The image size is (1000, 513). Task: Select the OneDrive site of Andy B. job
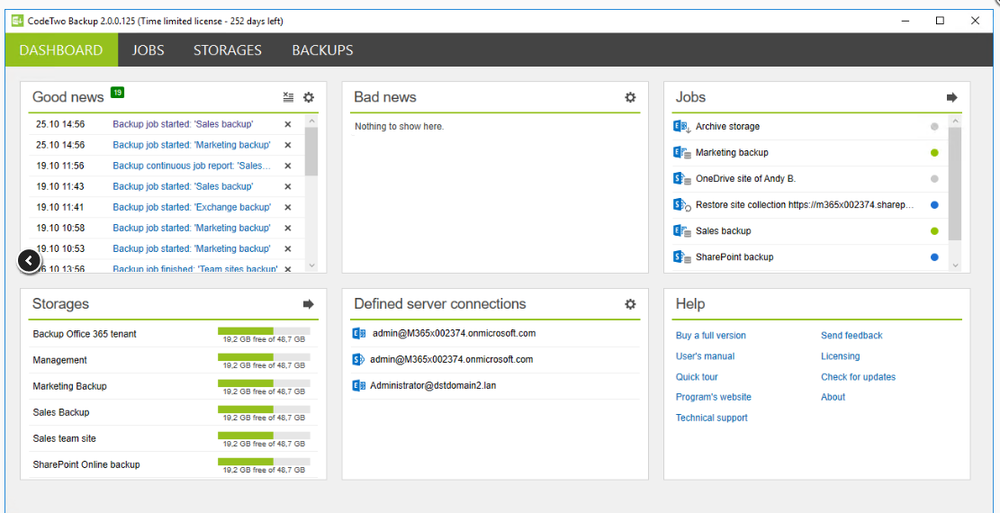pyautogui.click(x=746, y=179)
